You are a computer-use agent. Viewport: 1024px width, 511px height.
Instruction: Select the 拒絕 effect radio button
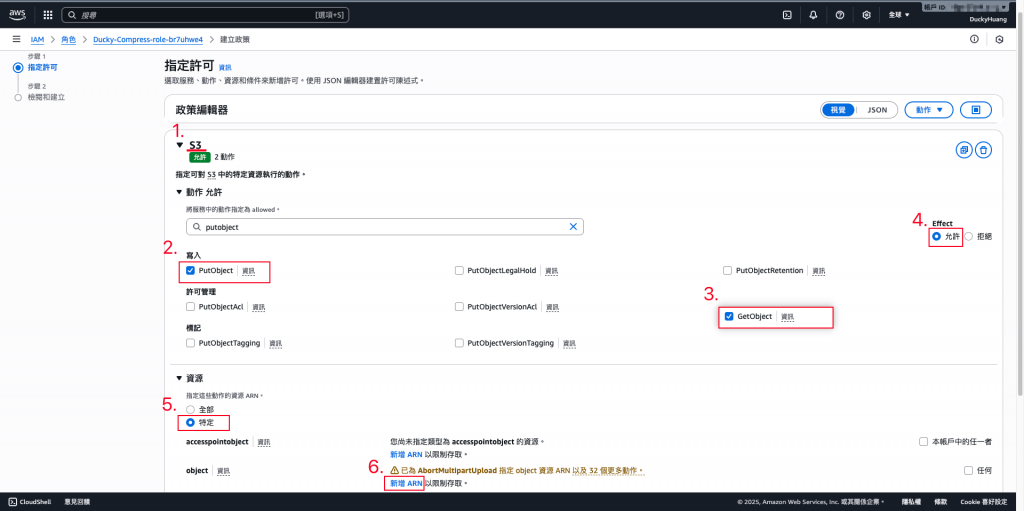pos(968,237)
